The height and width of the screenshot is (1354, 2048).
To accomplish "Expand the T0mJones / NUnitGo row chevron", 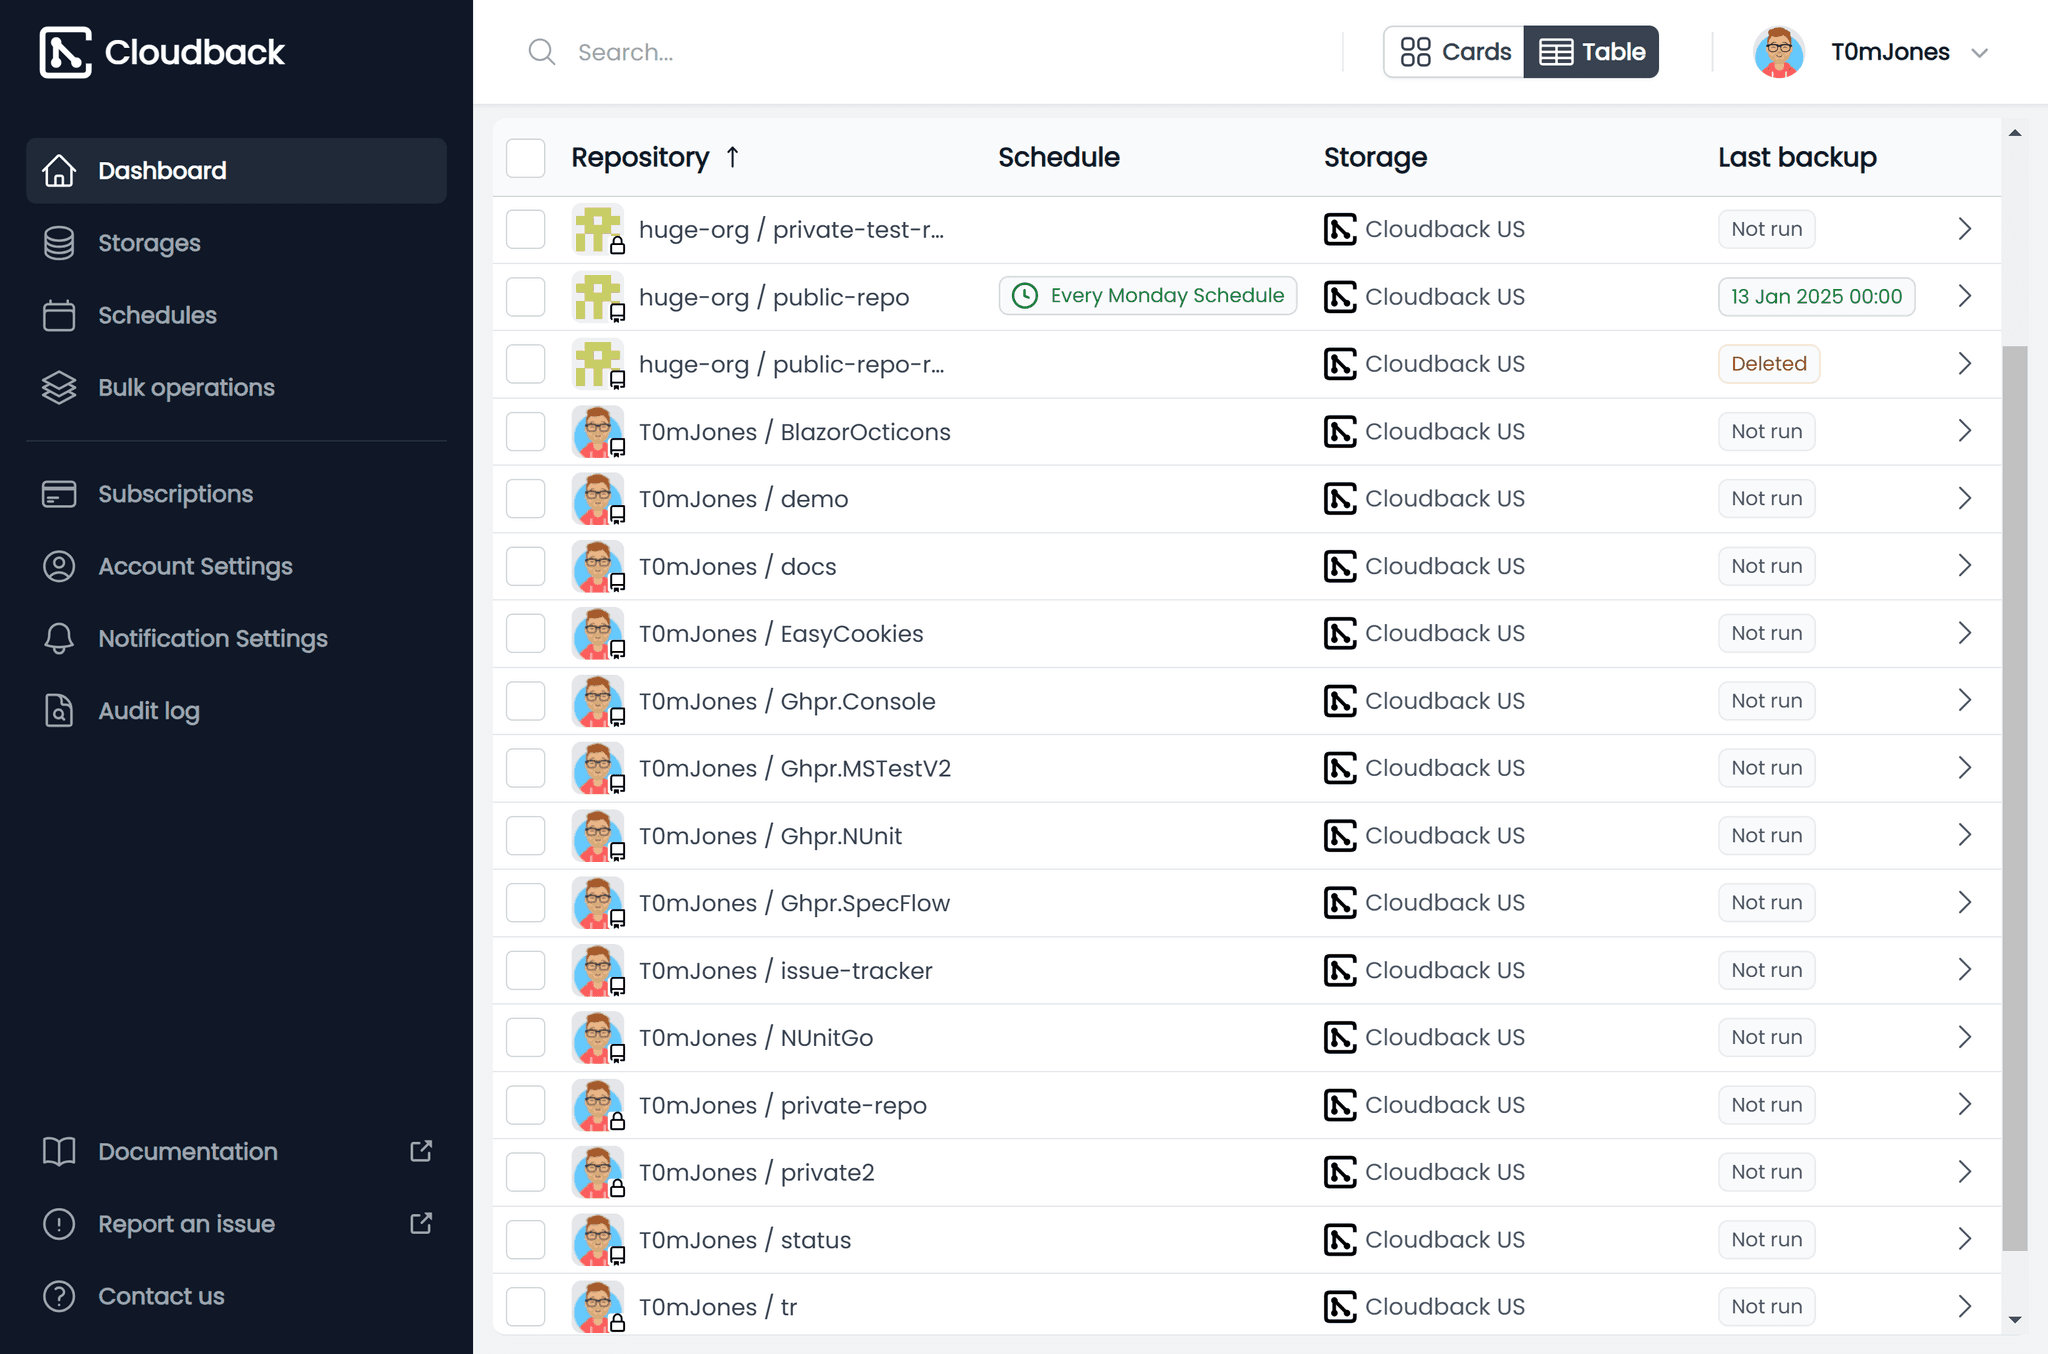I will (1964, 1037).
